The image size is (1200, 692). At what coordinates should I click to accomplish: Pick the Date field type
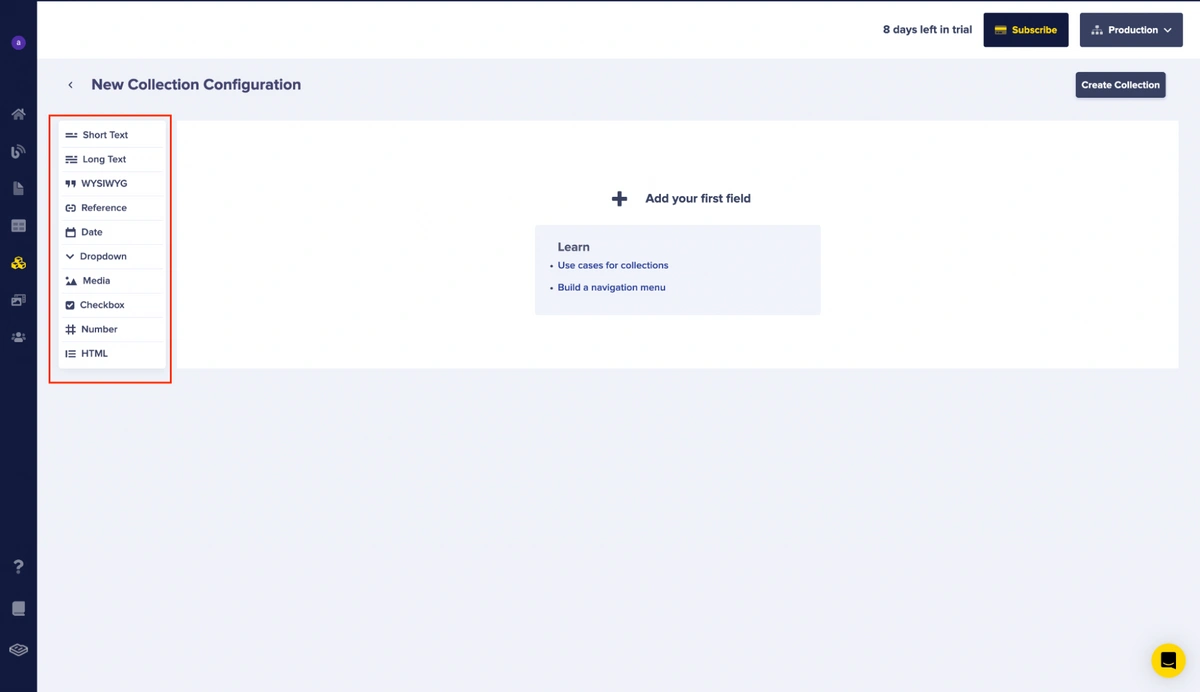[x=92, y=232]
